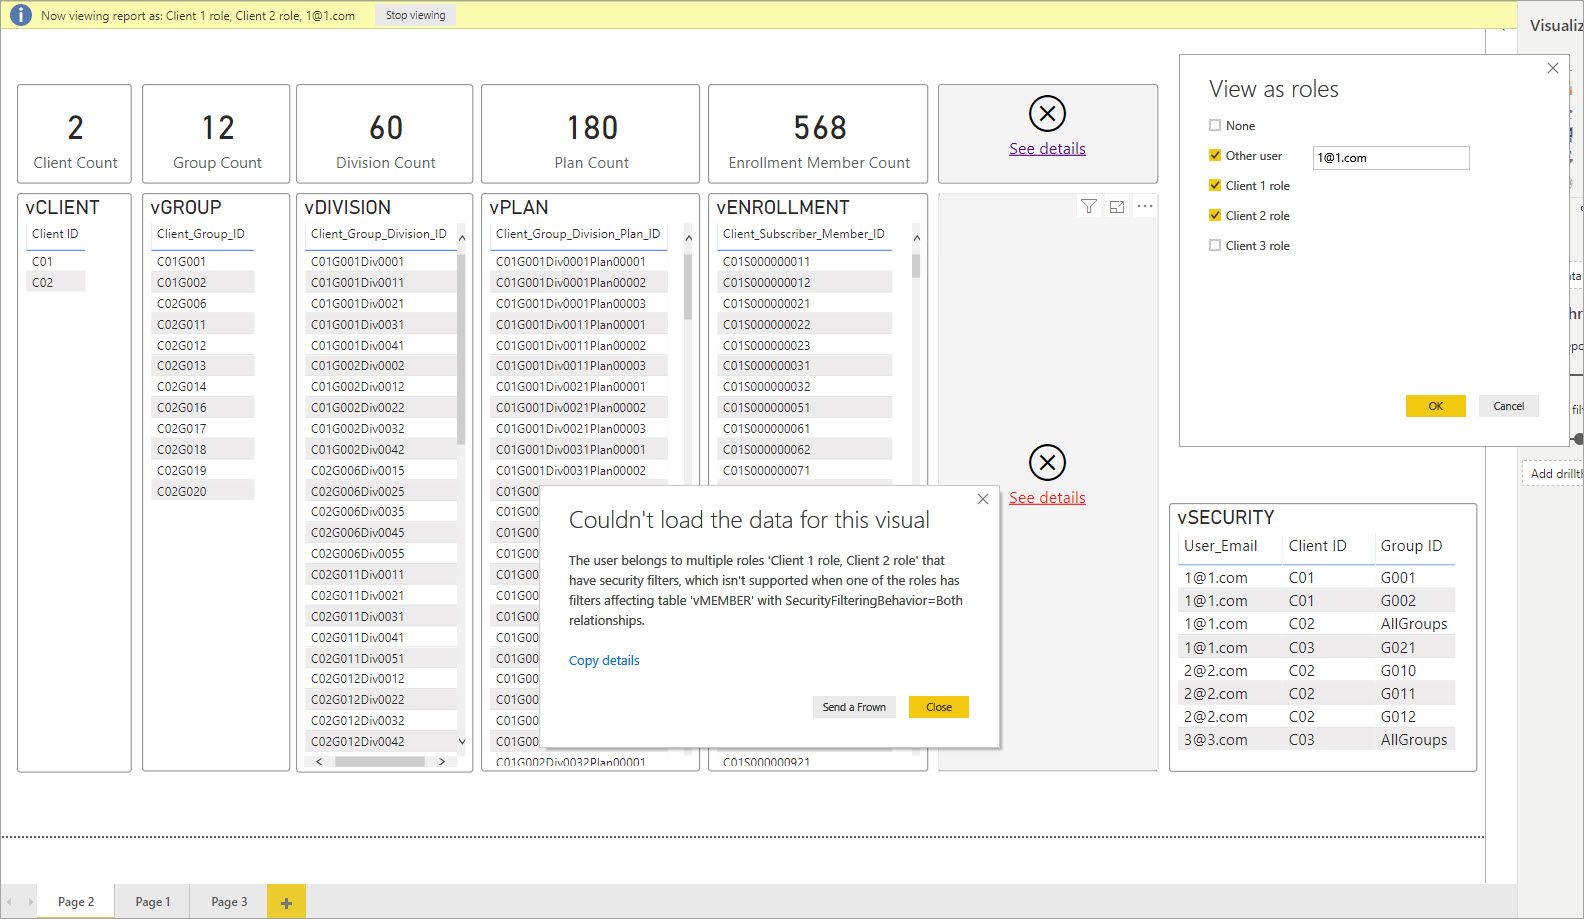Open focus mode for the errored visual
1584x919 pixels.
coord(1117,206)
